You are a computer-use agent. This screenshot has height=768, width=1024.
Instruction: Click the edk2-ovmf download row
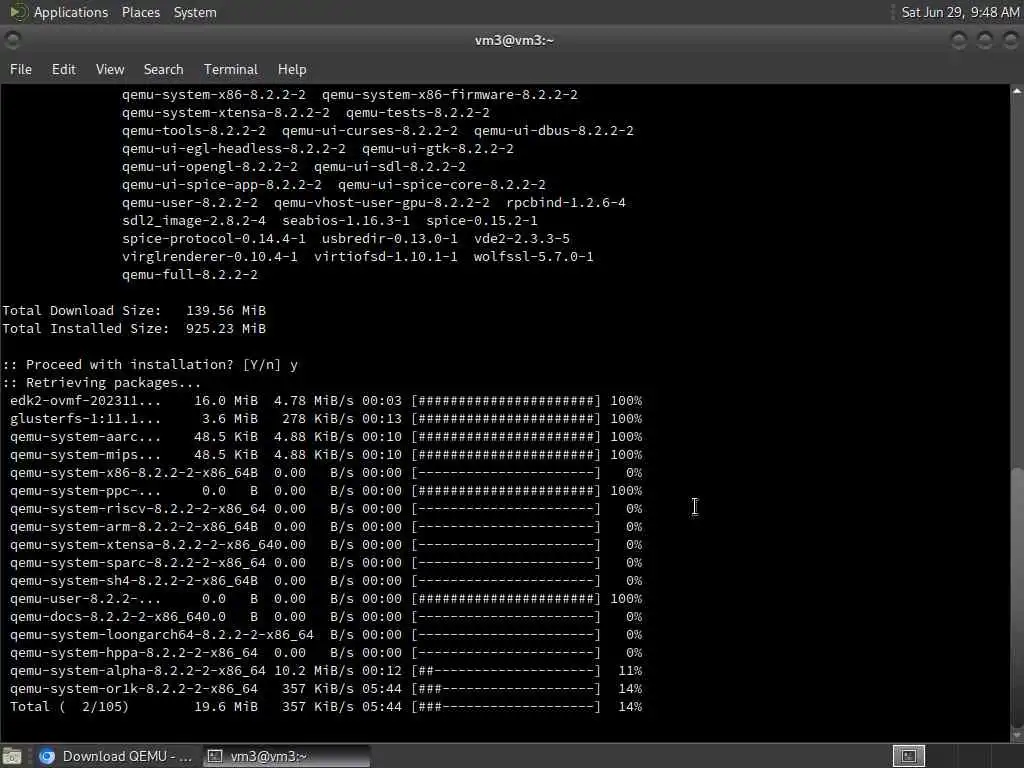tap(326, 401)
